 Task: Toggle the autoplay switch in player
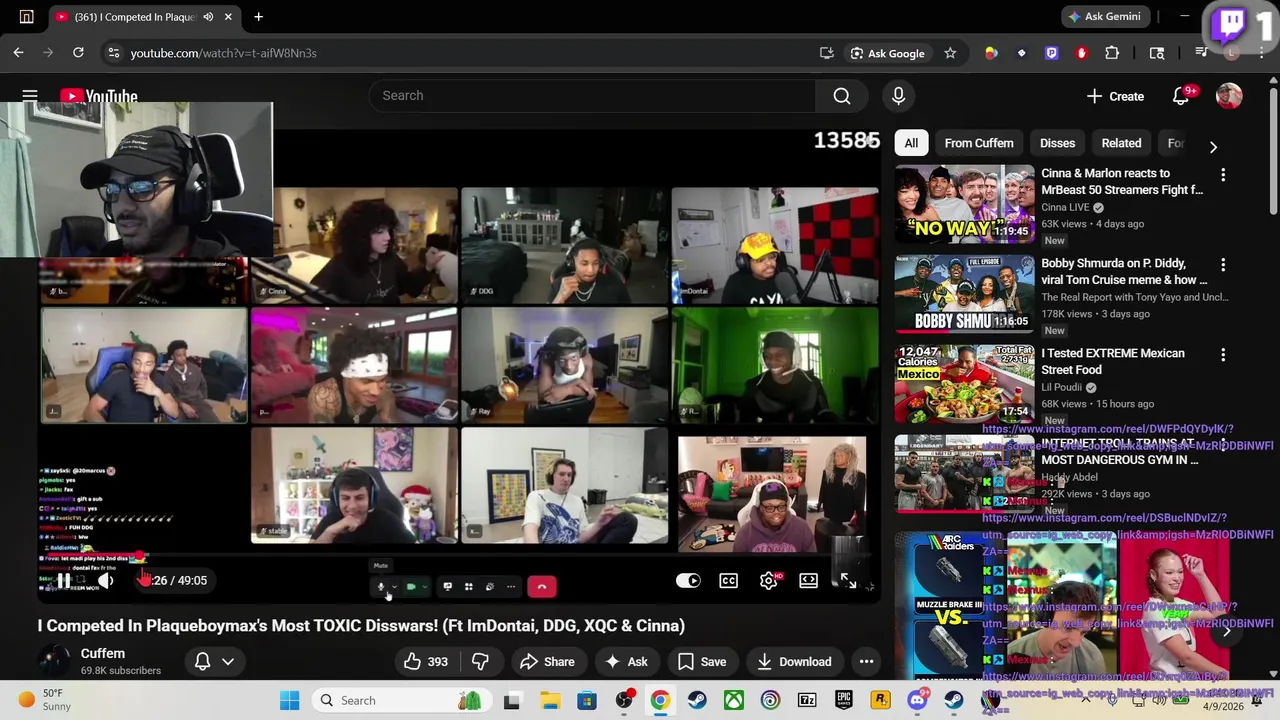coord(688,580)
